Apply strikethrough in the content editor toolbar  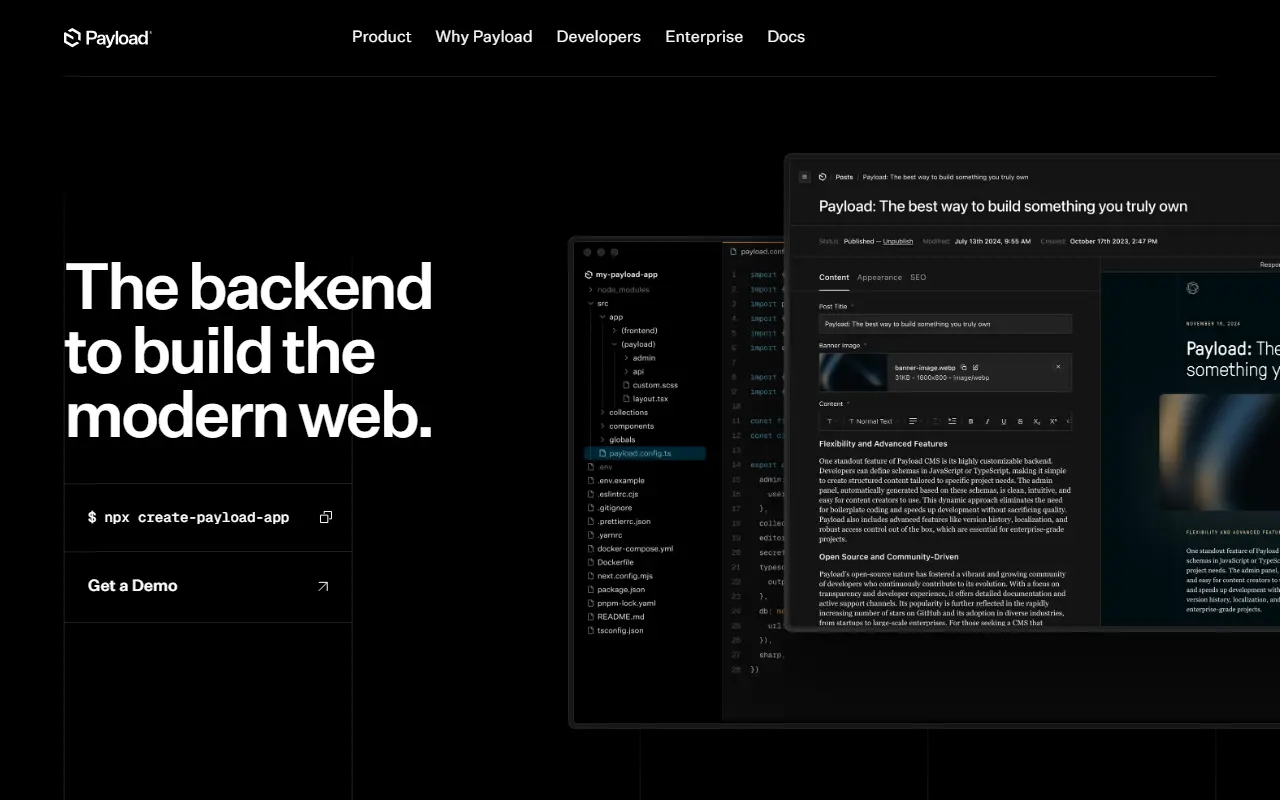coord(1020,421)
